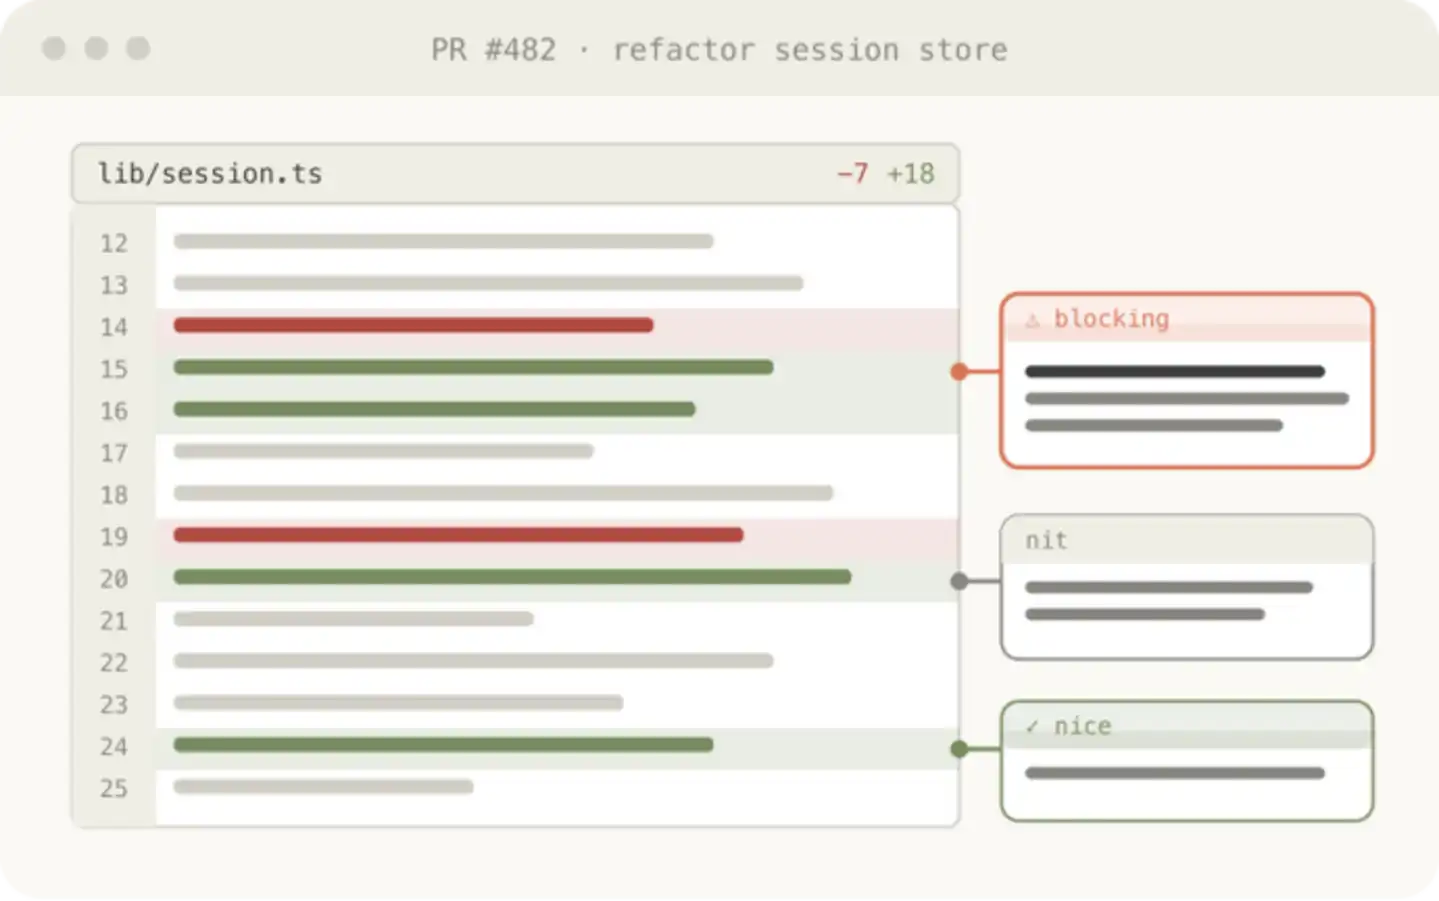Click the second gray window control dot

tap(96, 48)
